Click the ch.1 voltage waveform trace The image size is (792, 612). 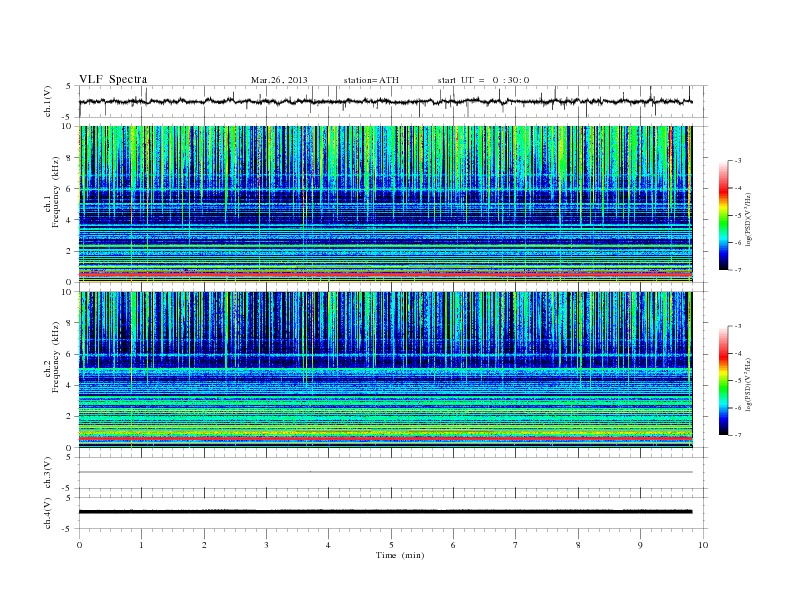pyautogui.click(x=385, y=101)
